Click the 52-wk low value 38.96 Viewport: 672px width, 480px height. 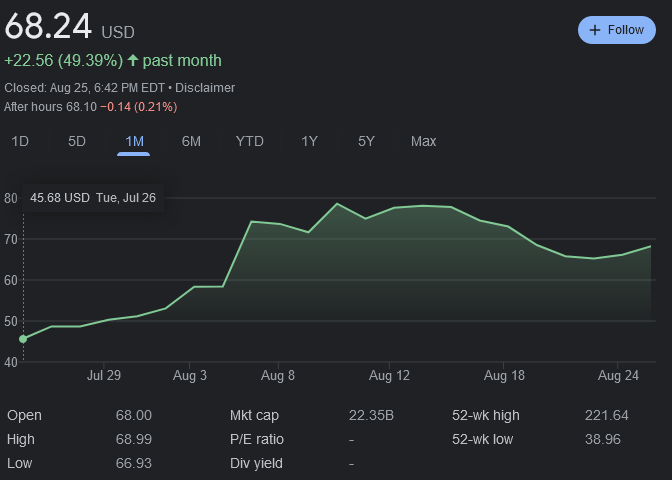tap(603, 439)
